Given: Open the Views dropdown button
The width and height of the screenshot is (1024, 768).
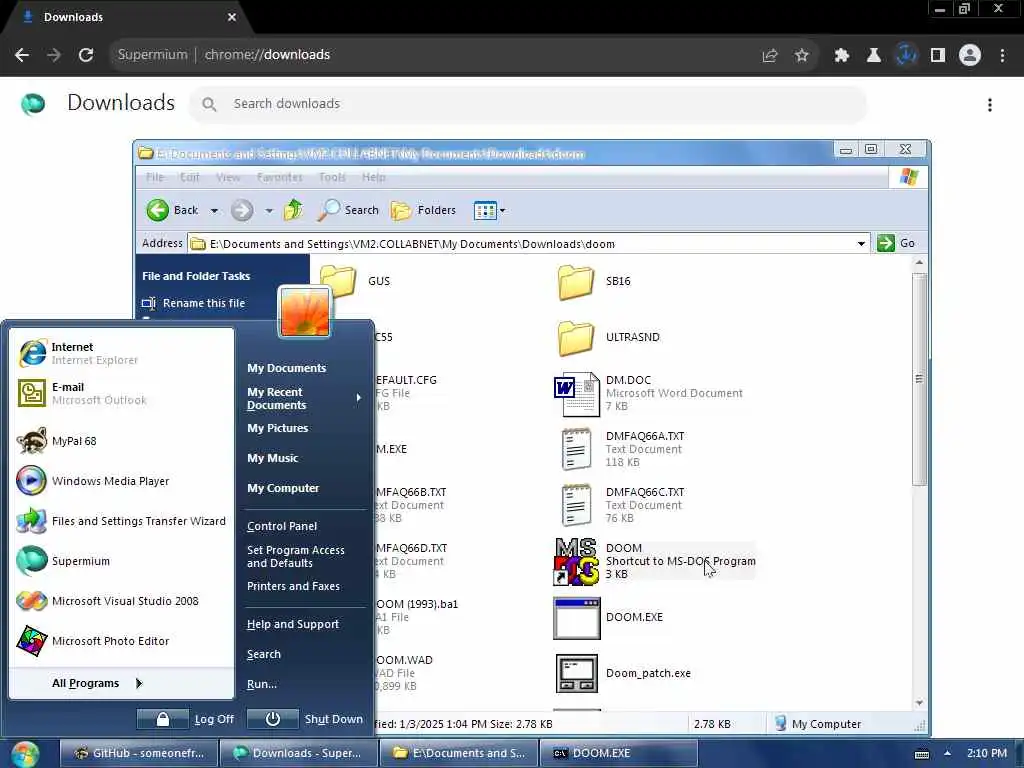Looking at the screenshot, I should [x=490, y=210].
